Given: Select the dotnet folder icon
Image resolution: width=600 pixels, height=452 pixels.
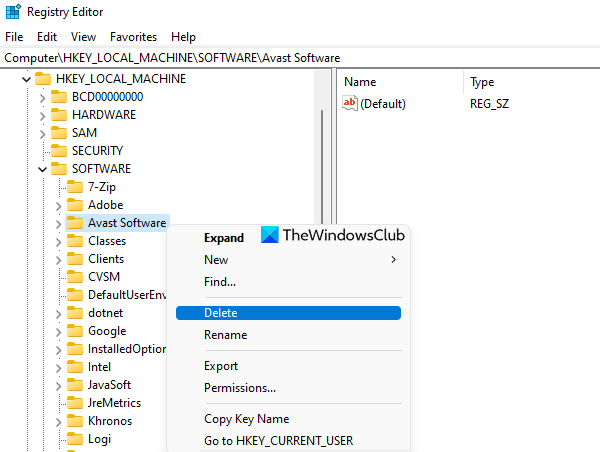Looking at the screenshot, I should pyautogui.click(x=75, y=313).
